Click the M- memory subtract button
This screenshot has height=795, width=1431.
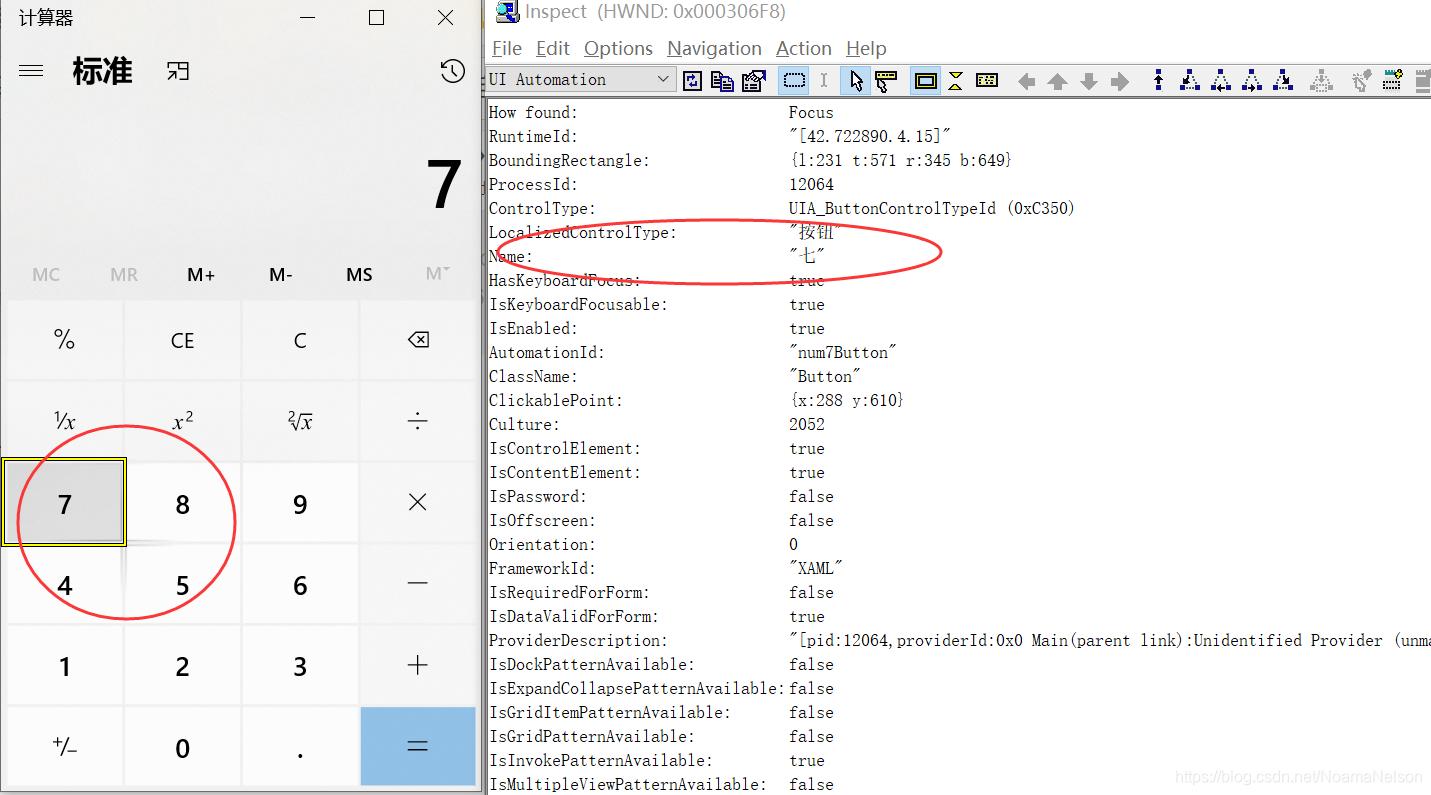click(x=281, y=274)
